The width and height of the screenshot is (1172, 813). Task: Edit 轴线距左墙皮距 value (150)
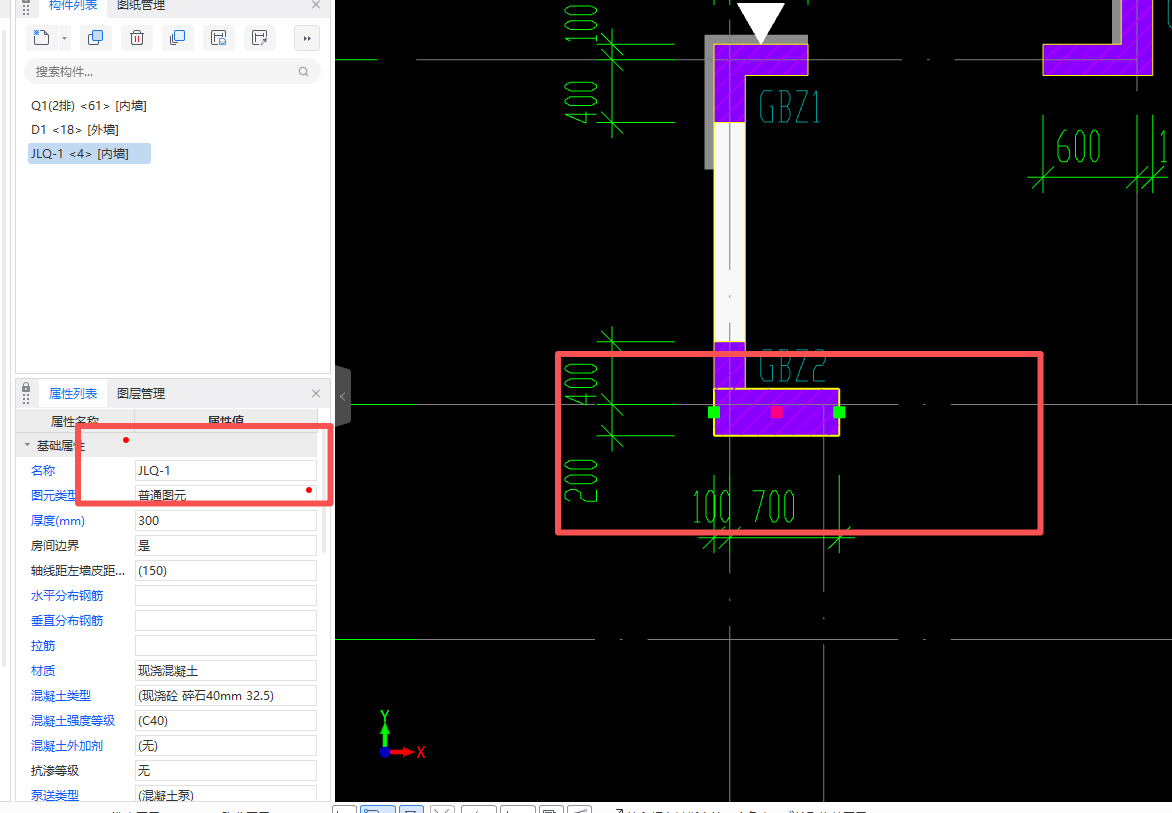pyautogui.click(x=226, y=571)
